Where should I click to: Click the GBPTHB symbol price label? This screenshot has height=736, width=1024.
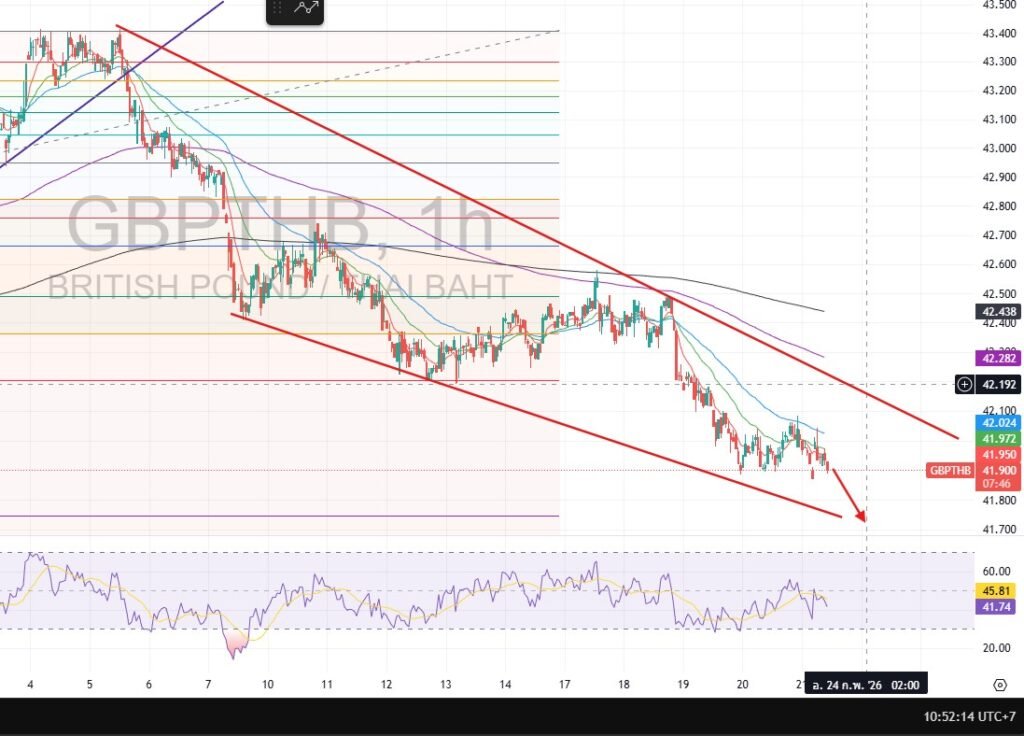(x=948, y=470)
